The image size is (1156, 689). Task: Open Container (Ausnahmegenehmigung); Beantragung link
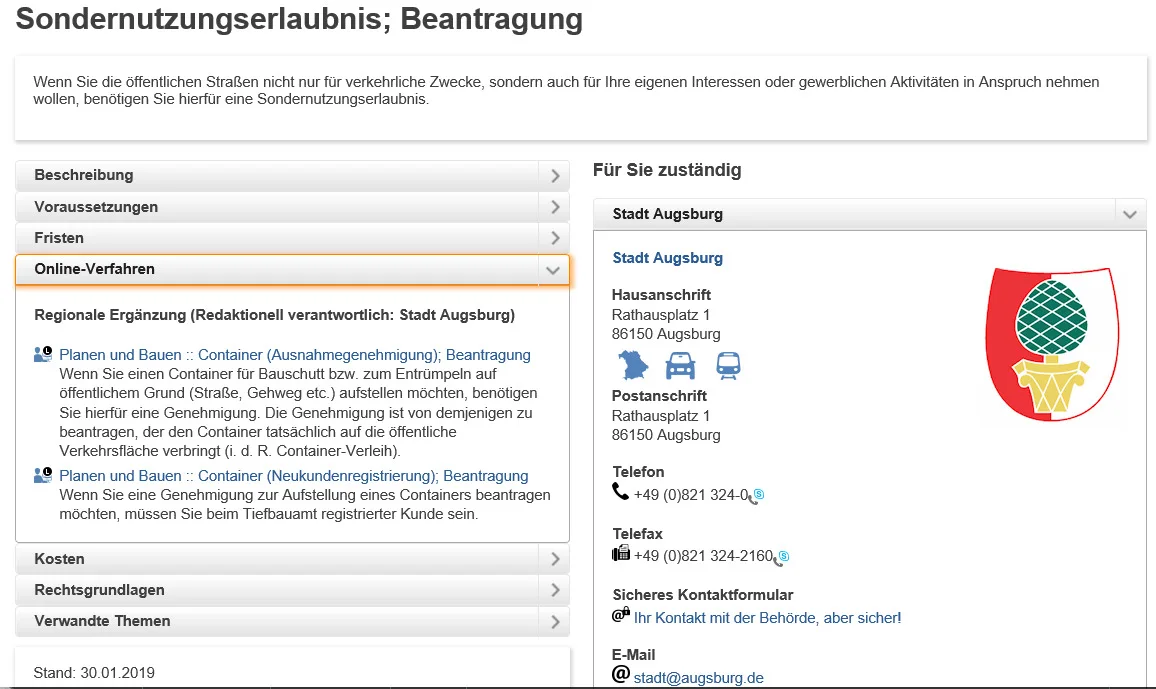pyautogui.click(x=294, y=354)
